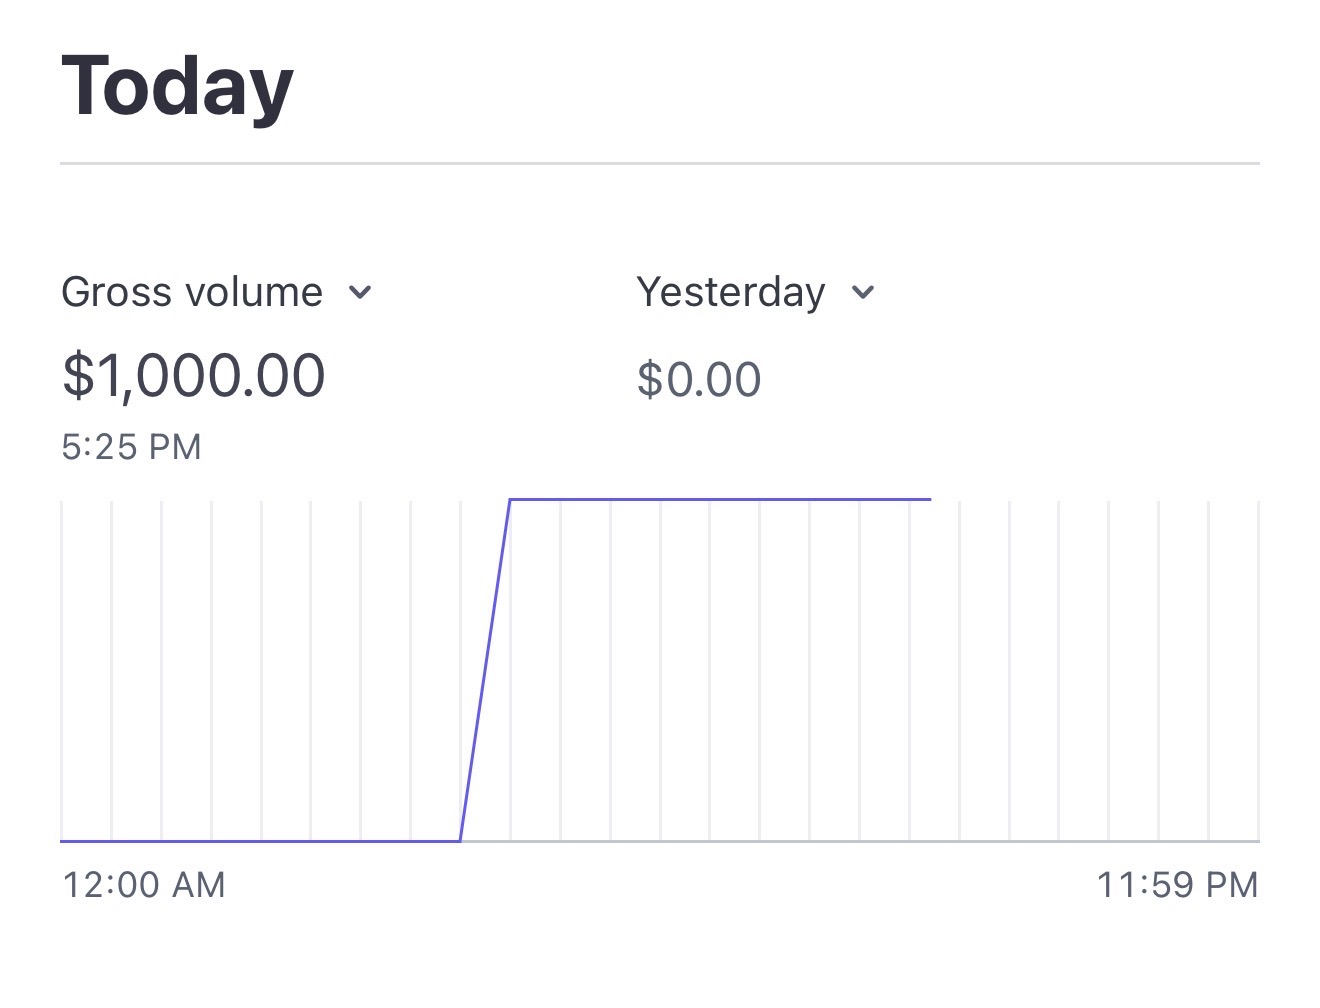Click the upper flat plateau of chart line
The image size is (1320, 1008).
click(x=720, y=498)
